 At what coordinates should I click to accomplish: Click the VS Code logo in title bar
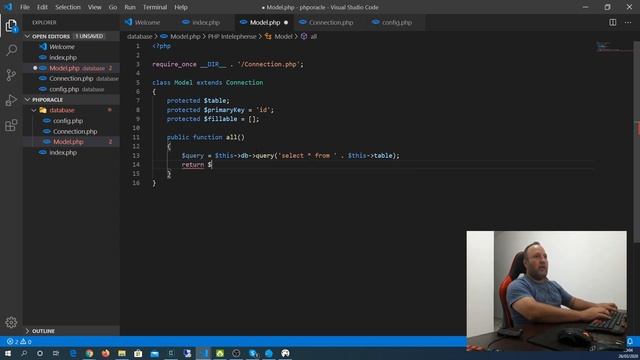[9, 7]
